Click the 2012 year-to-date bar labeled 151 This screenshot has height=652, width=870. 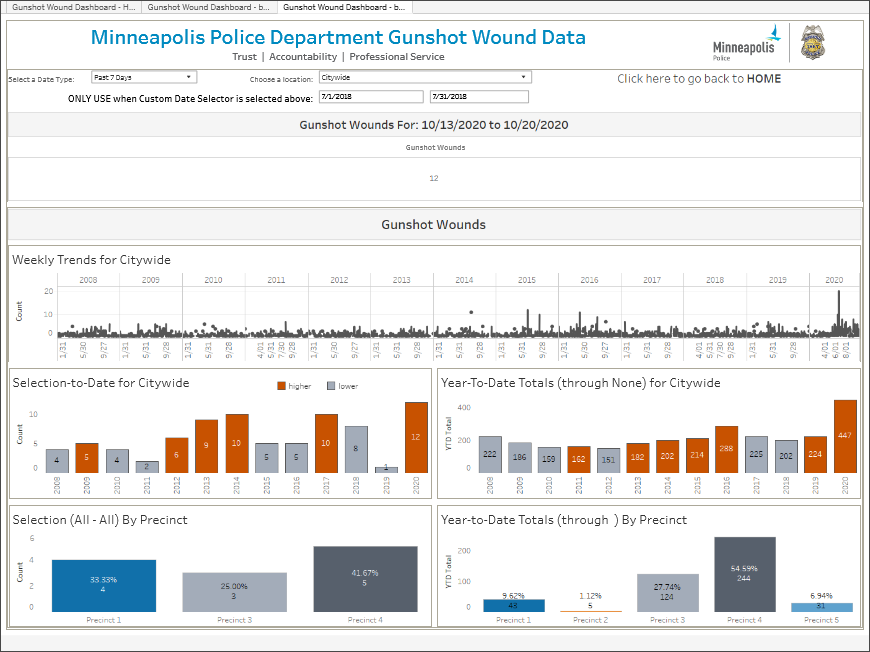pos(608,461)
